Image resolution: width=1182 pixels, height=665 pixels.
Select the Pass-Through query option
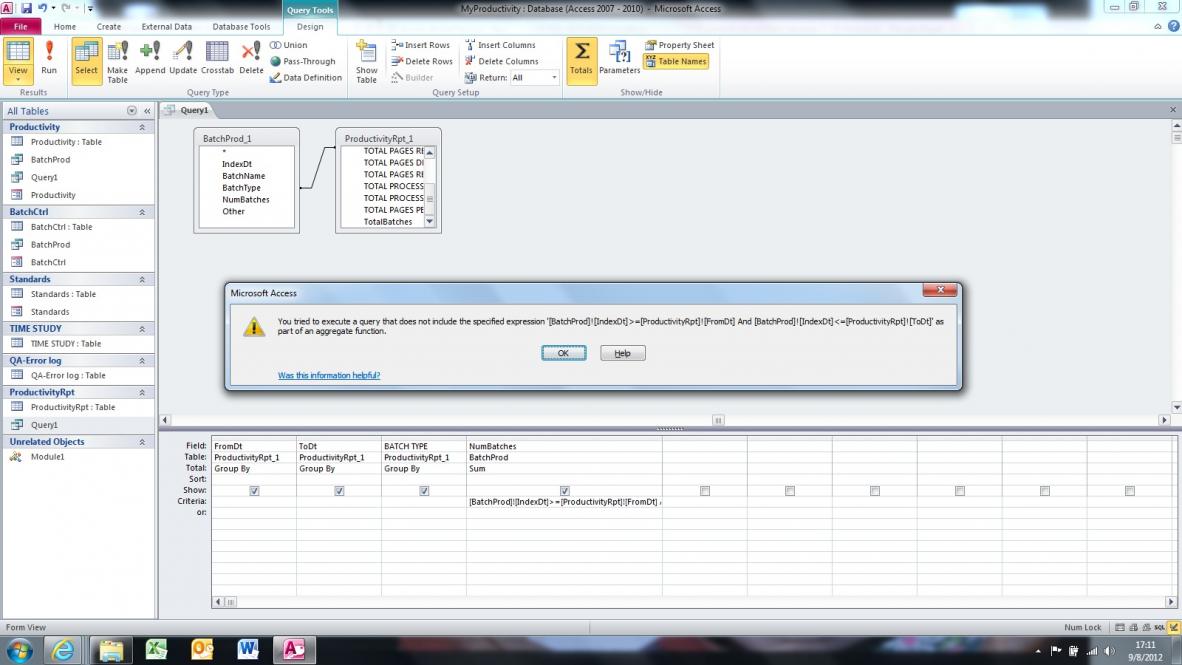(302, 61)
